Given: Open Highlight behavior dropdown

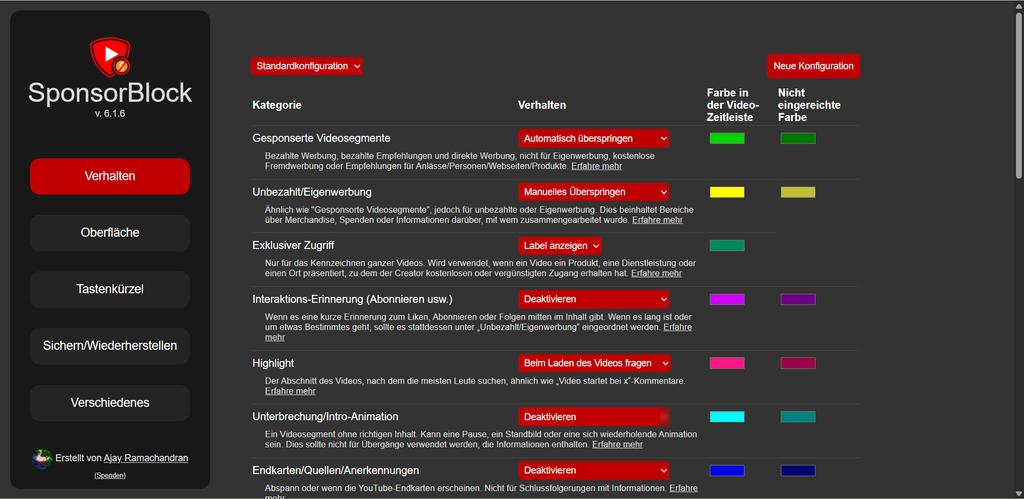Looking at the screenshot, I should click(594, 363).
